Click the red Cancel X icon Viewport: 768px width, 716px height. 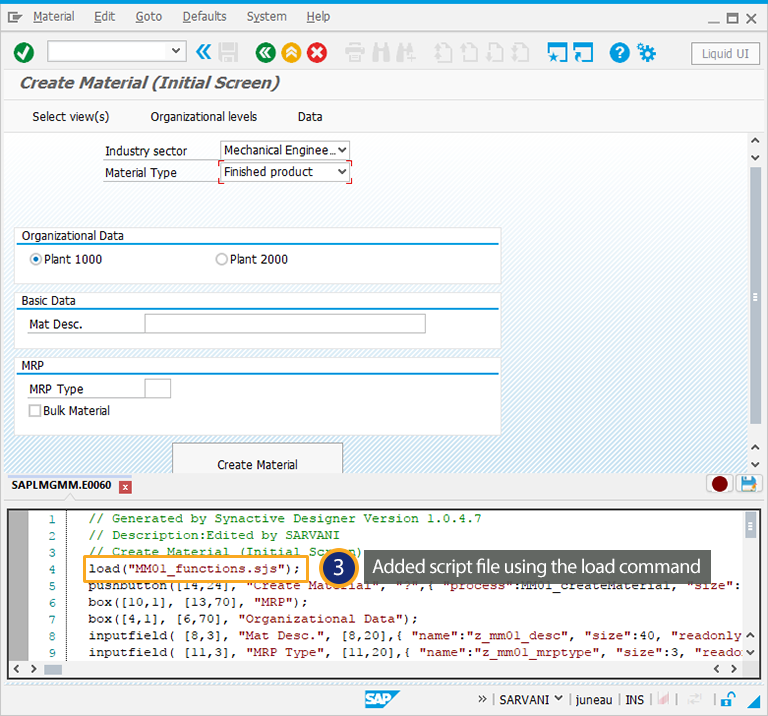click(317, 52)
